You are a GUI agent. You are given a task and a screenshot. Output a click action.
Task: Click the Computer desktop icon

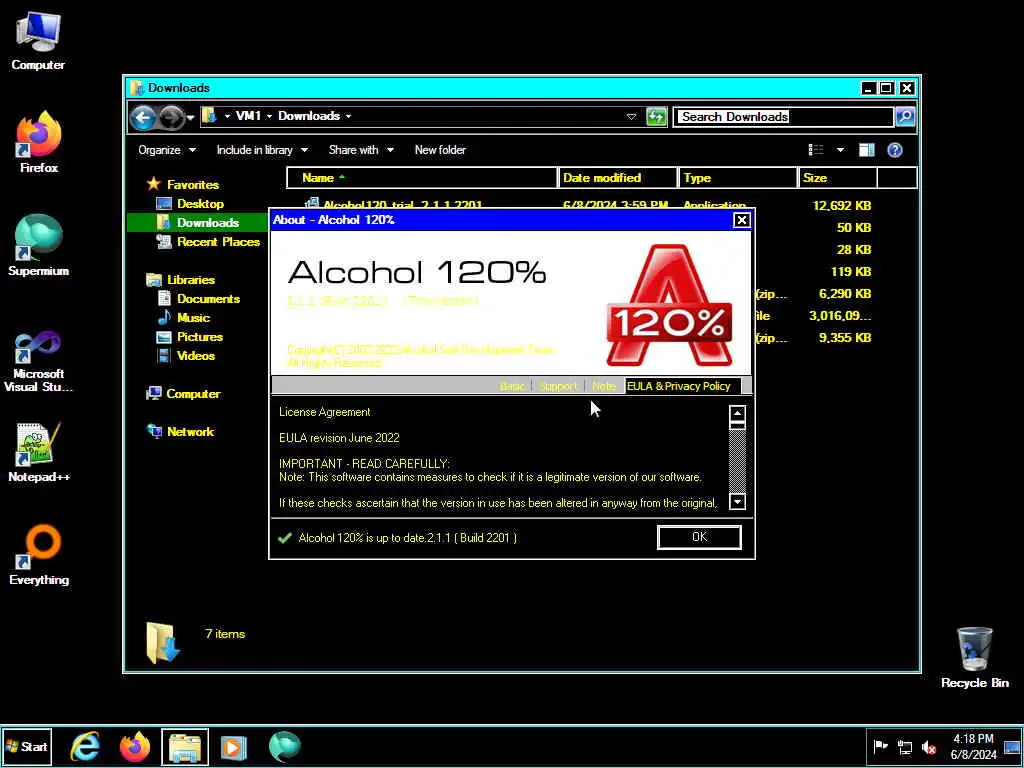(x=38, y=42)
